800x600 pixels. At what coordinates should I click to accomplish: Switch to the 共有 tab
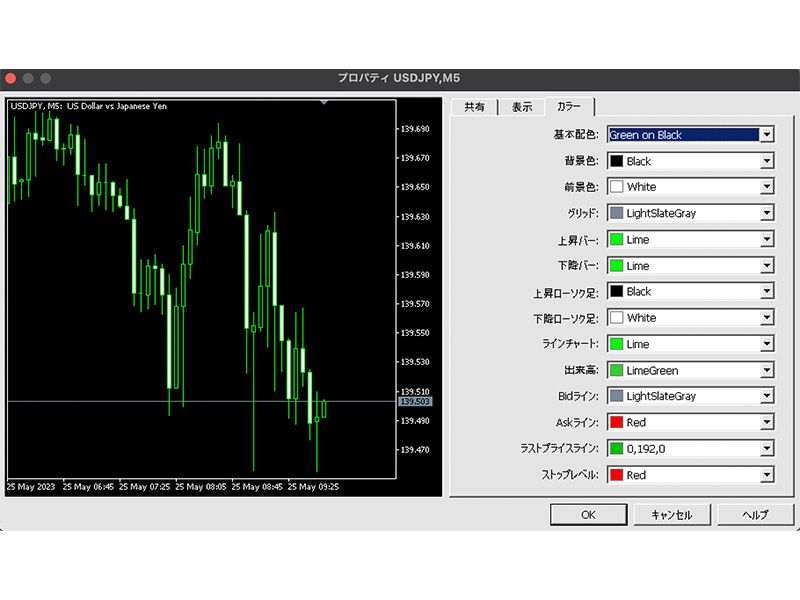pos(471,106)
